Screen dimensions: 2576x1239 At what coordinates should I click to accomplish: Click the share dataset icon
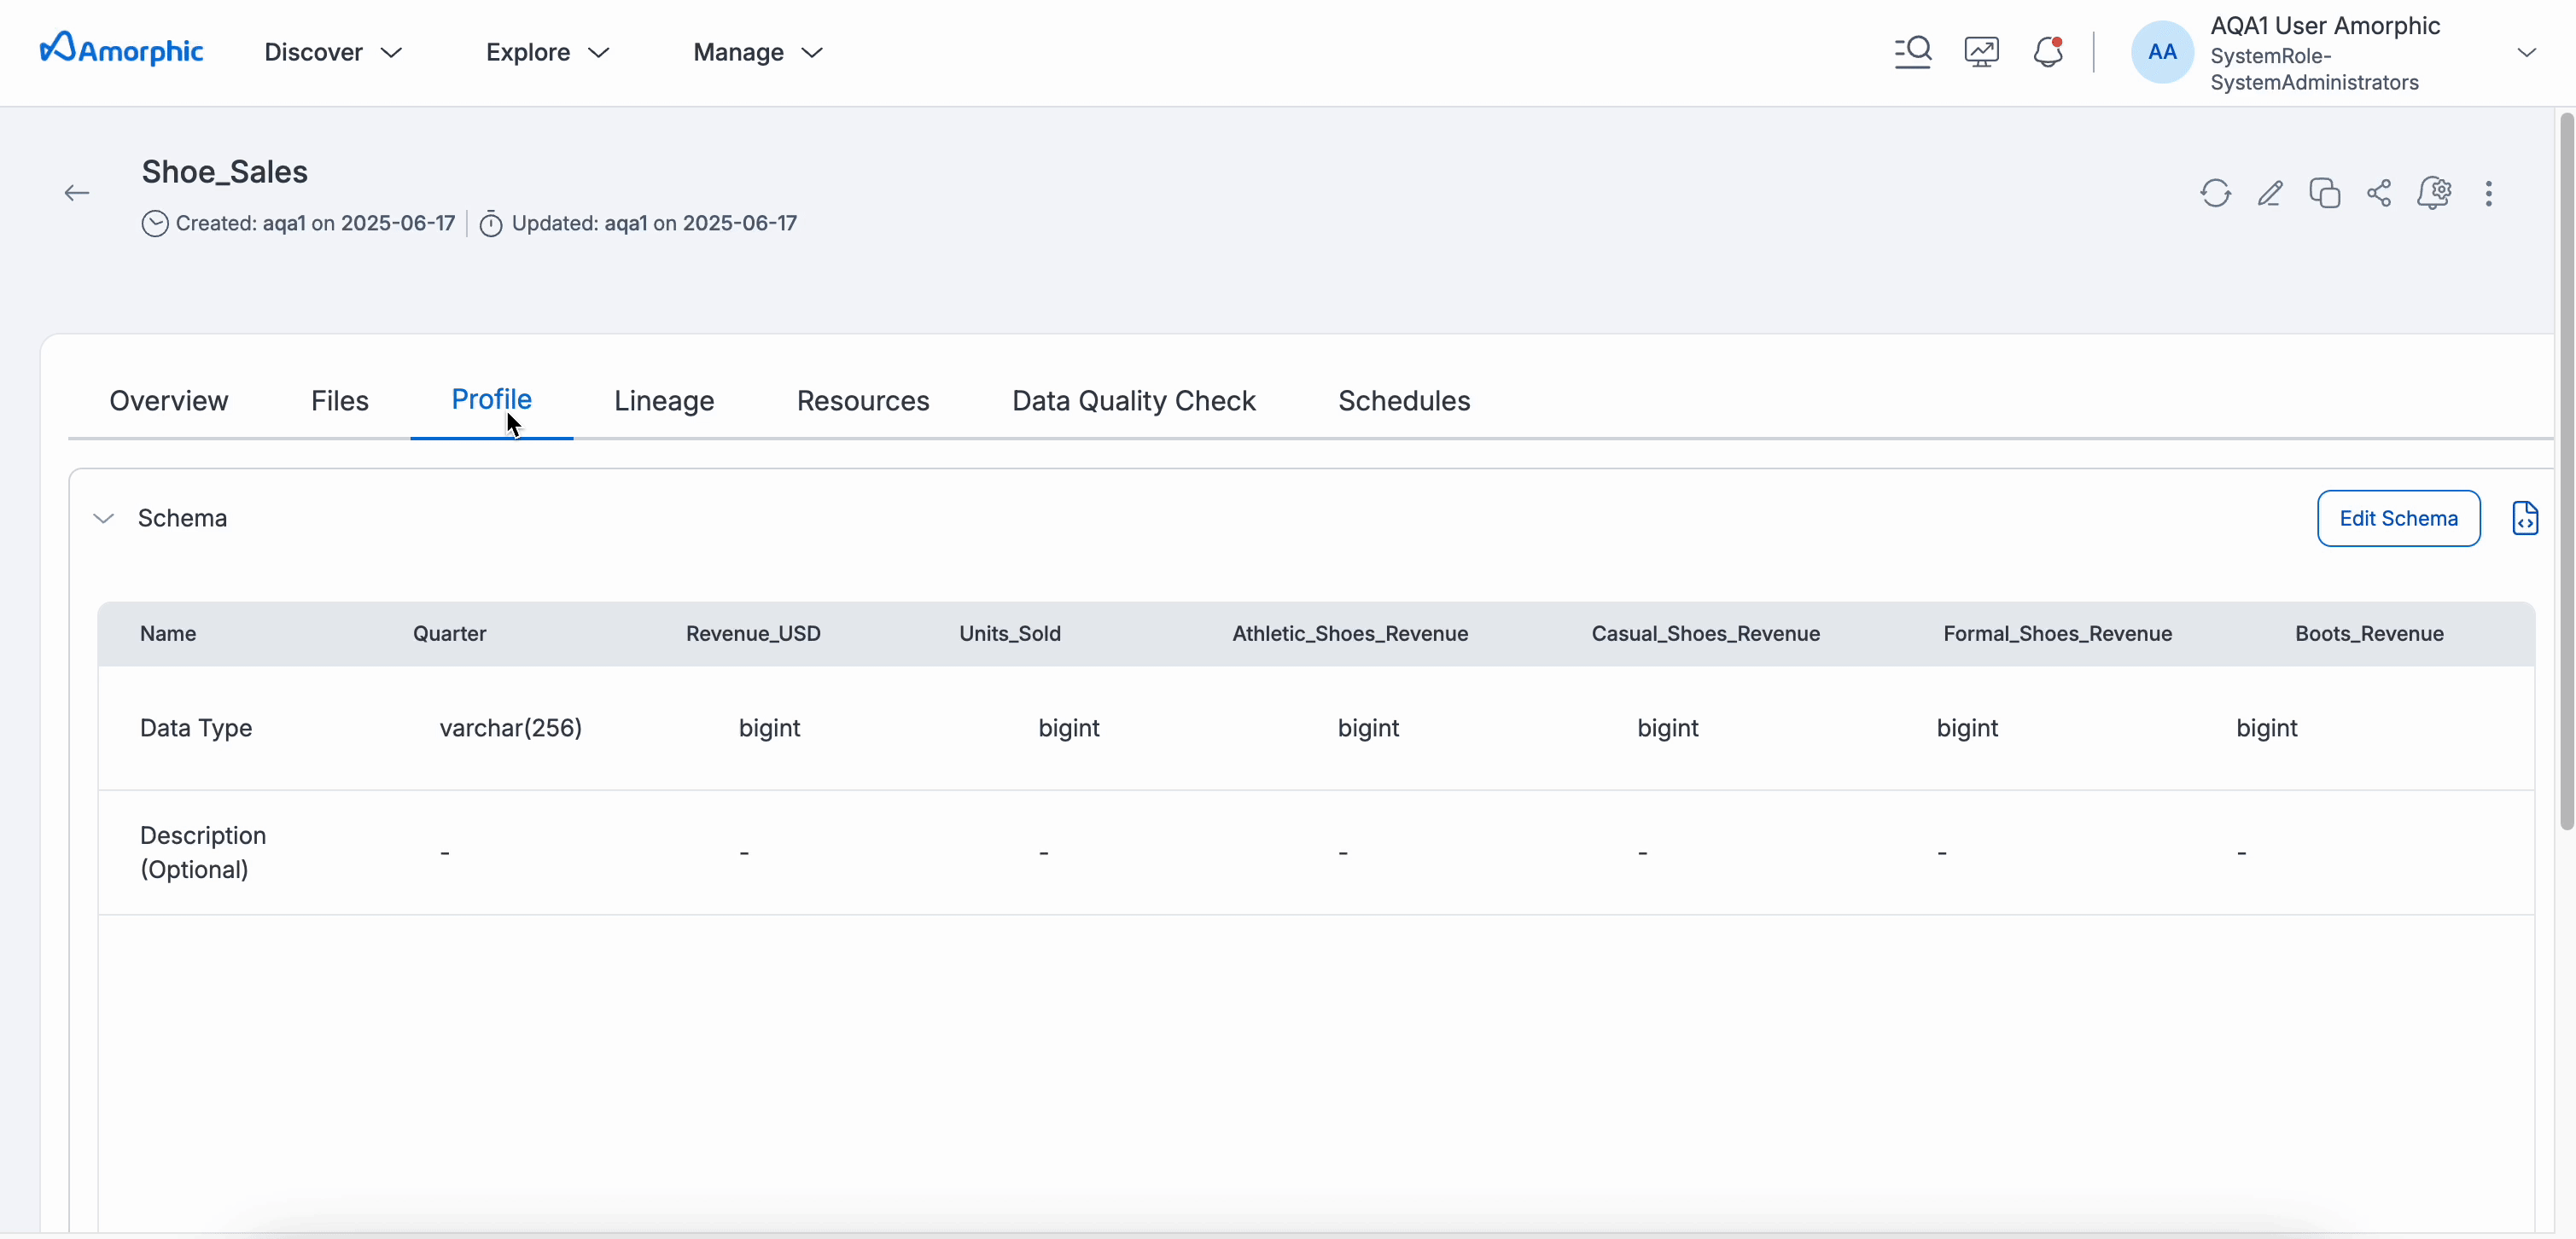pyautogui.click(x=2379, y=193)
